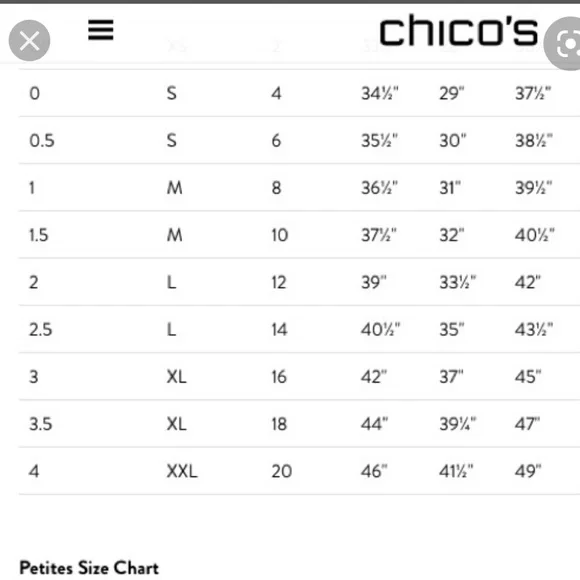Image resolution: width=580 pixels, height=580 pixels.
Task: Click the numeric size 20 cell
Action: point(281,471)
